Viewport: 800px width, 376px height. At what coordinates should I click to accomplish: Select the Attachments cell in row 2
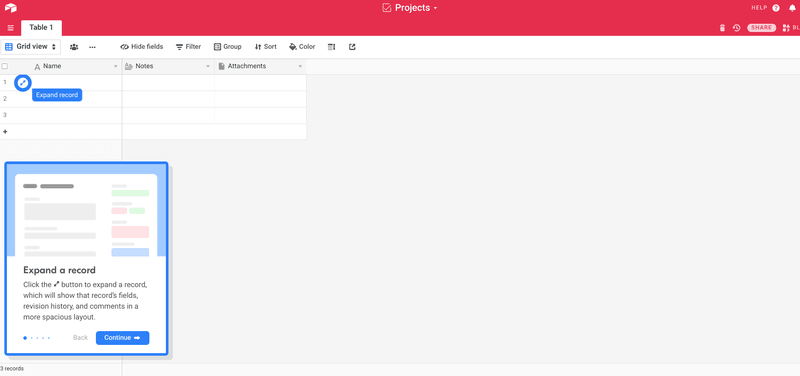[x=260, y=99]
